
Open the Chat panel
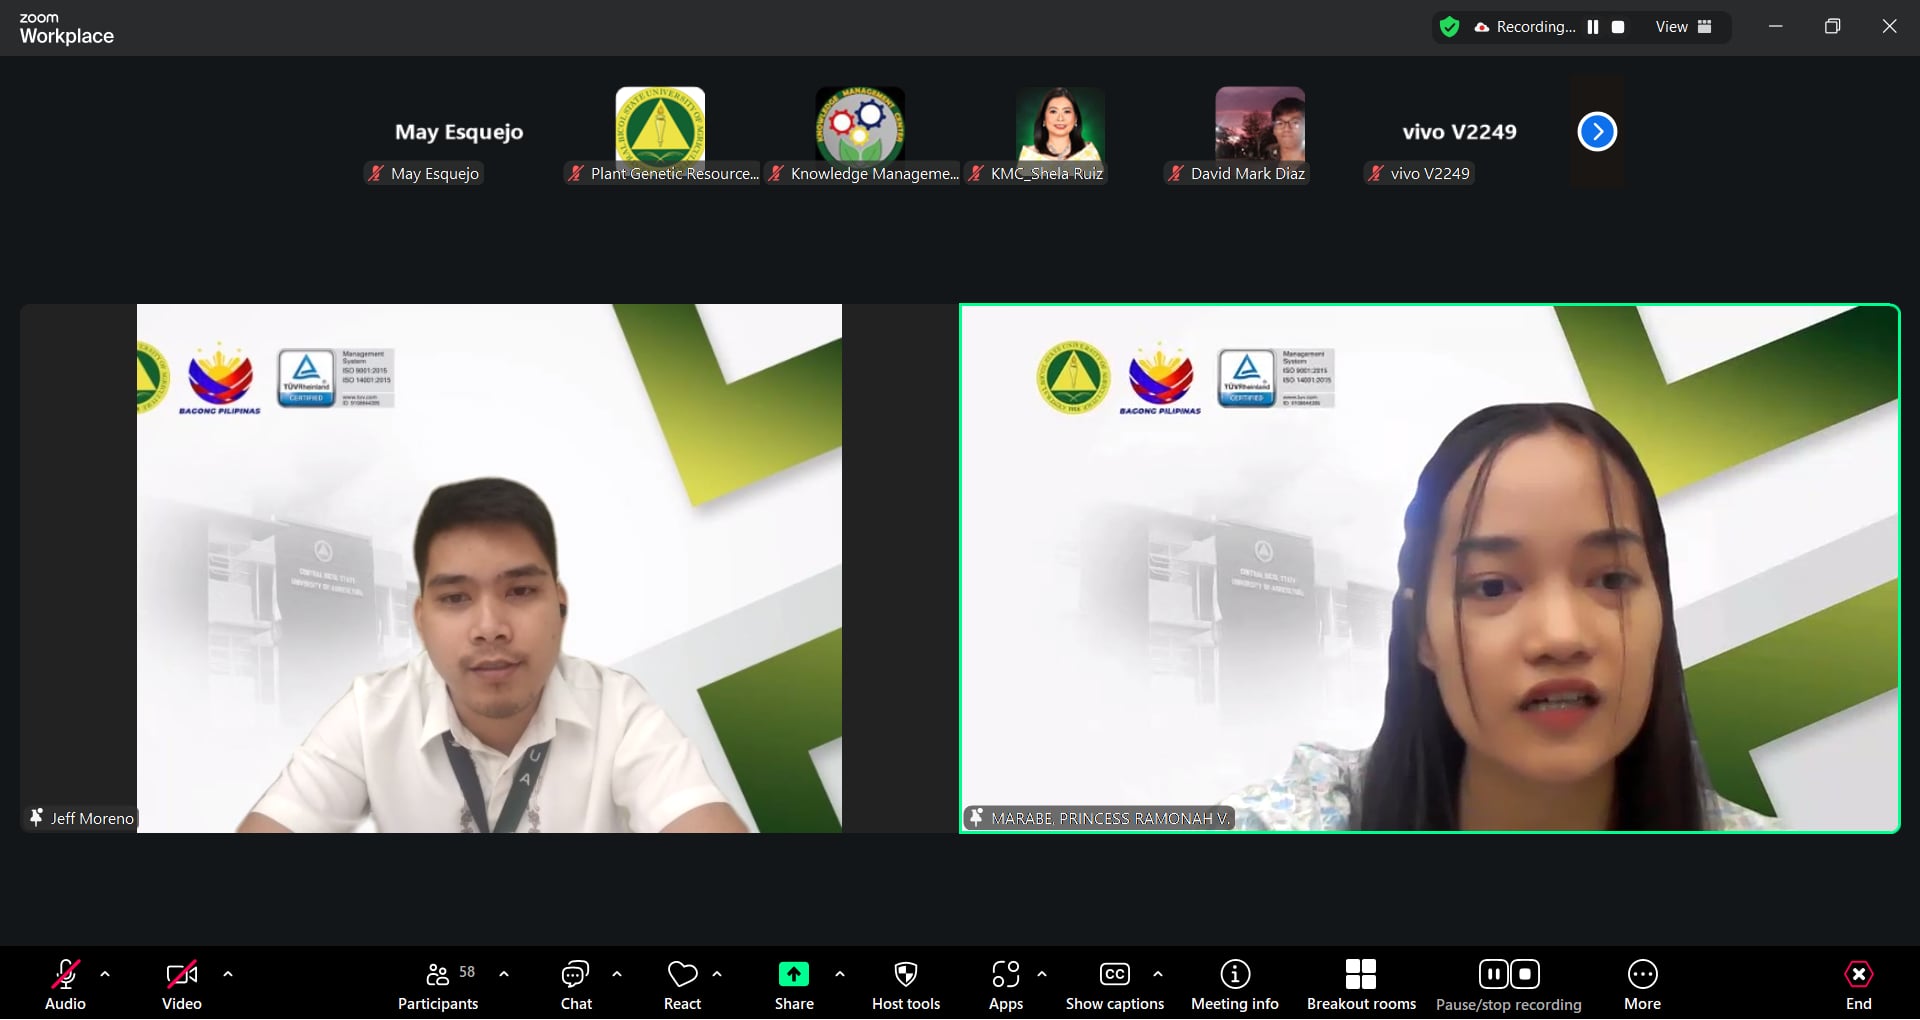click(575, 985)
